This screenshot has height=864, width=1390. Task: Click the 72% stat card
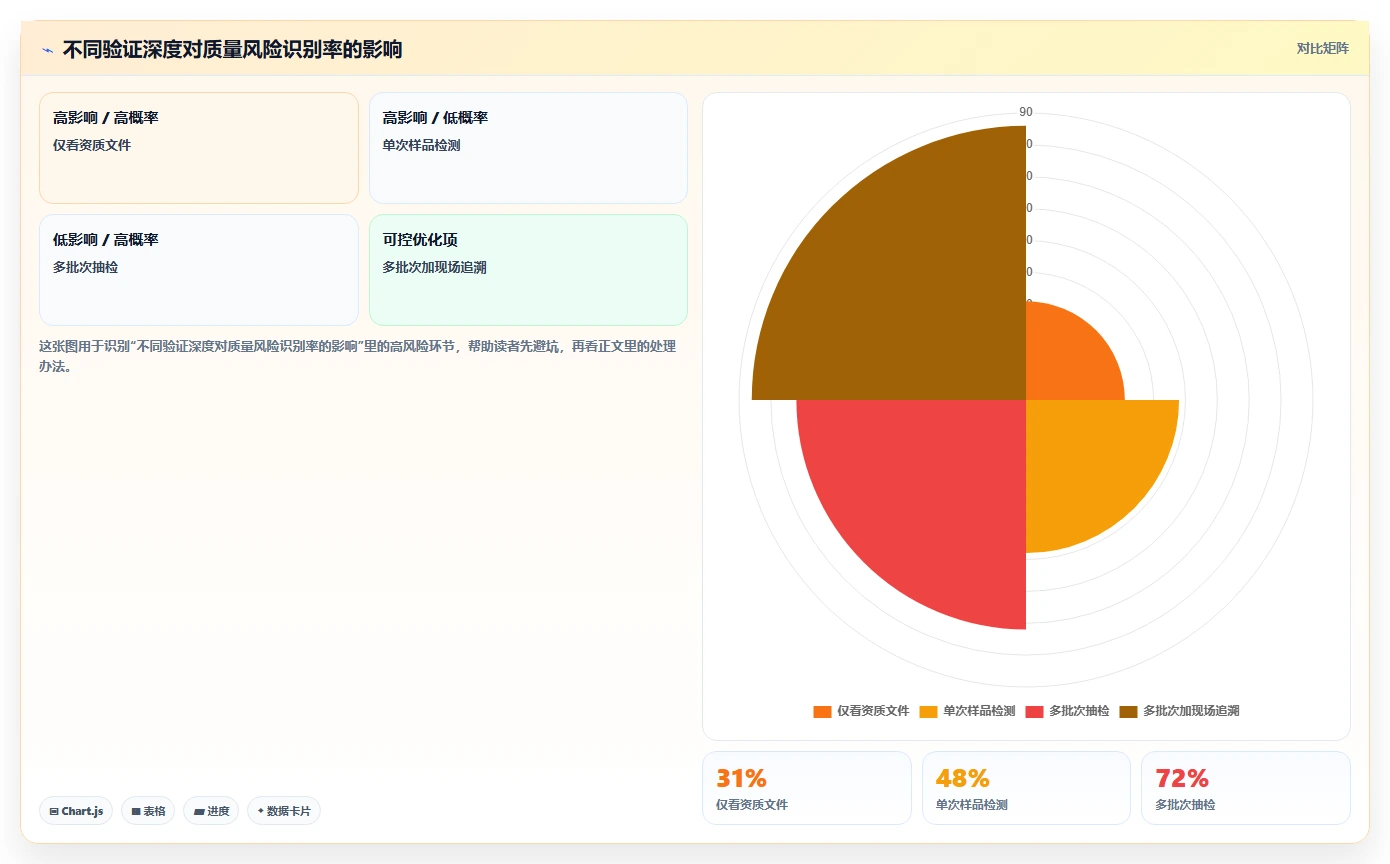1246,788
